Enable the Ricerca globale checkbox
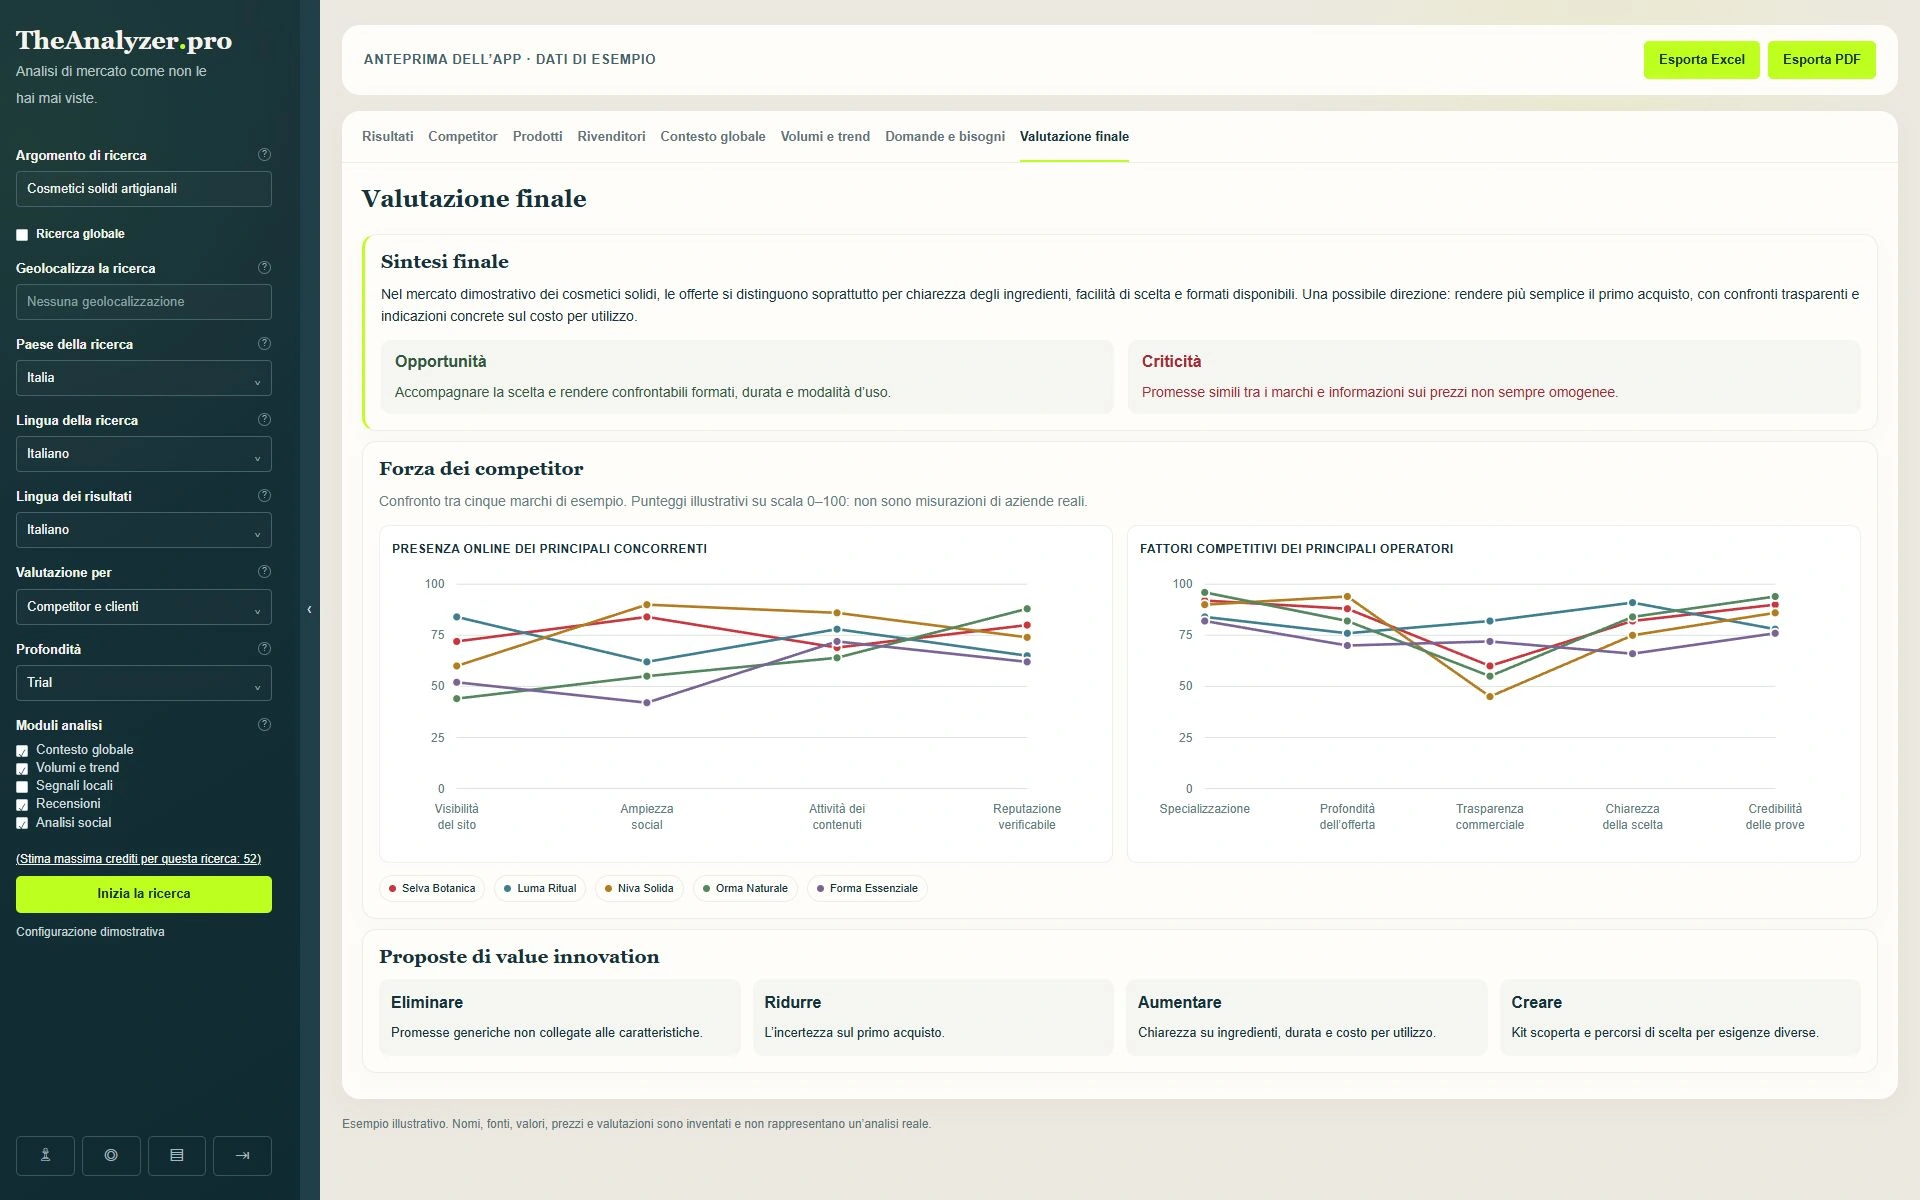This screenshot has height=1200, width=1920. (22, 235)
